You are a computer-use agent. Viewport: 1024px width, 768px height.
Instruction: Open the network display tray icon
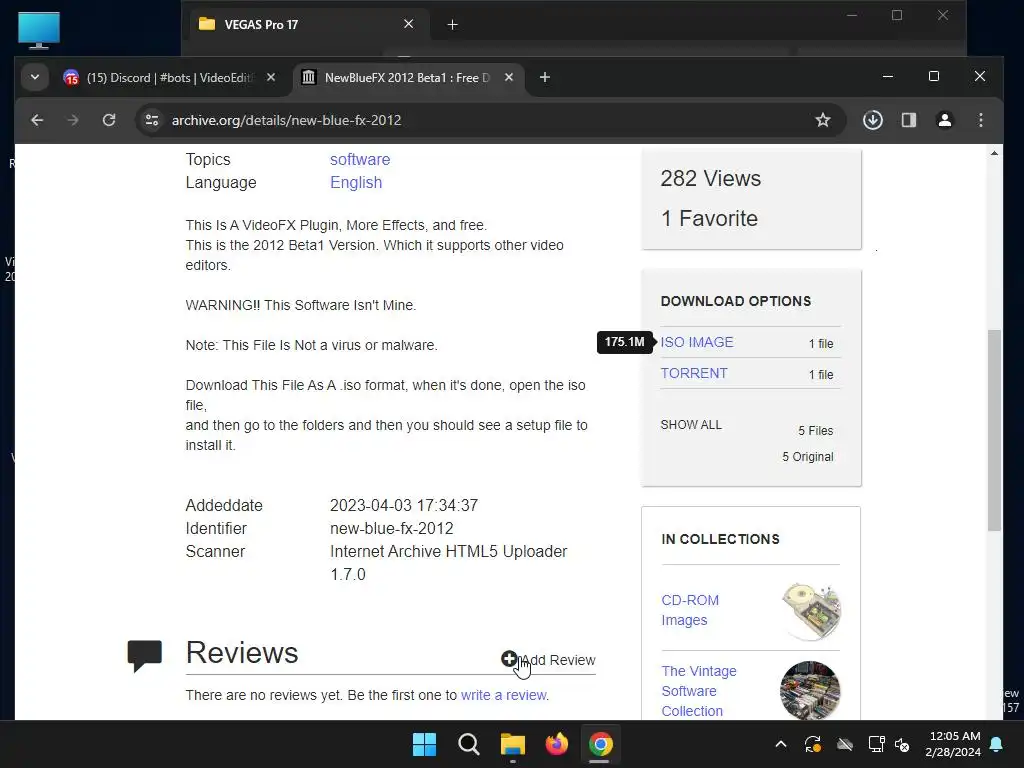[x=876, y=744]
